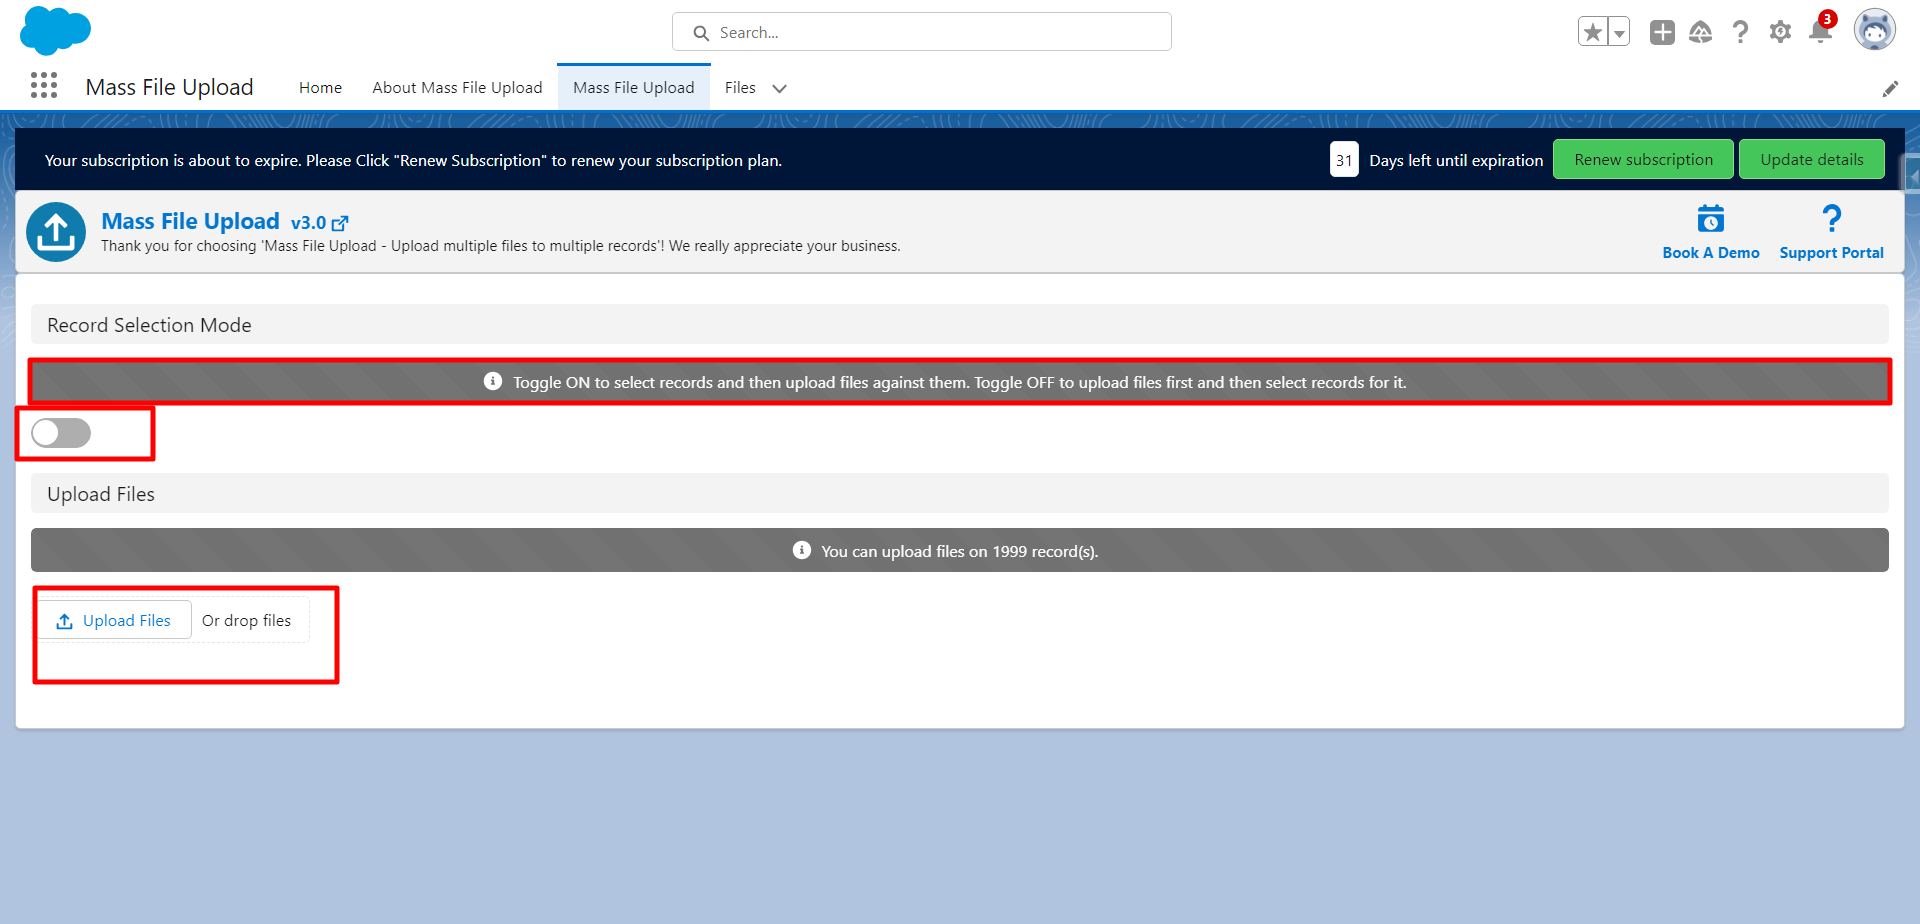The image size is (1920, 924).
Task: Click the Upload Files section heading
Action: pyautogui.click(x=101, y=494)
